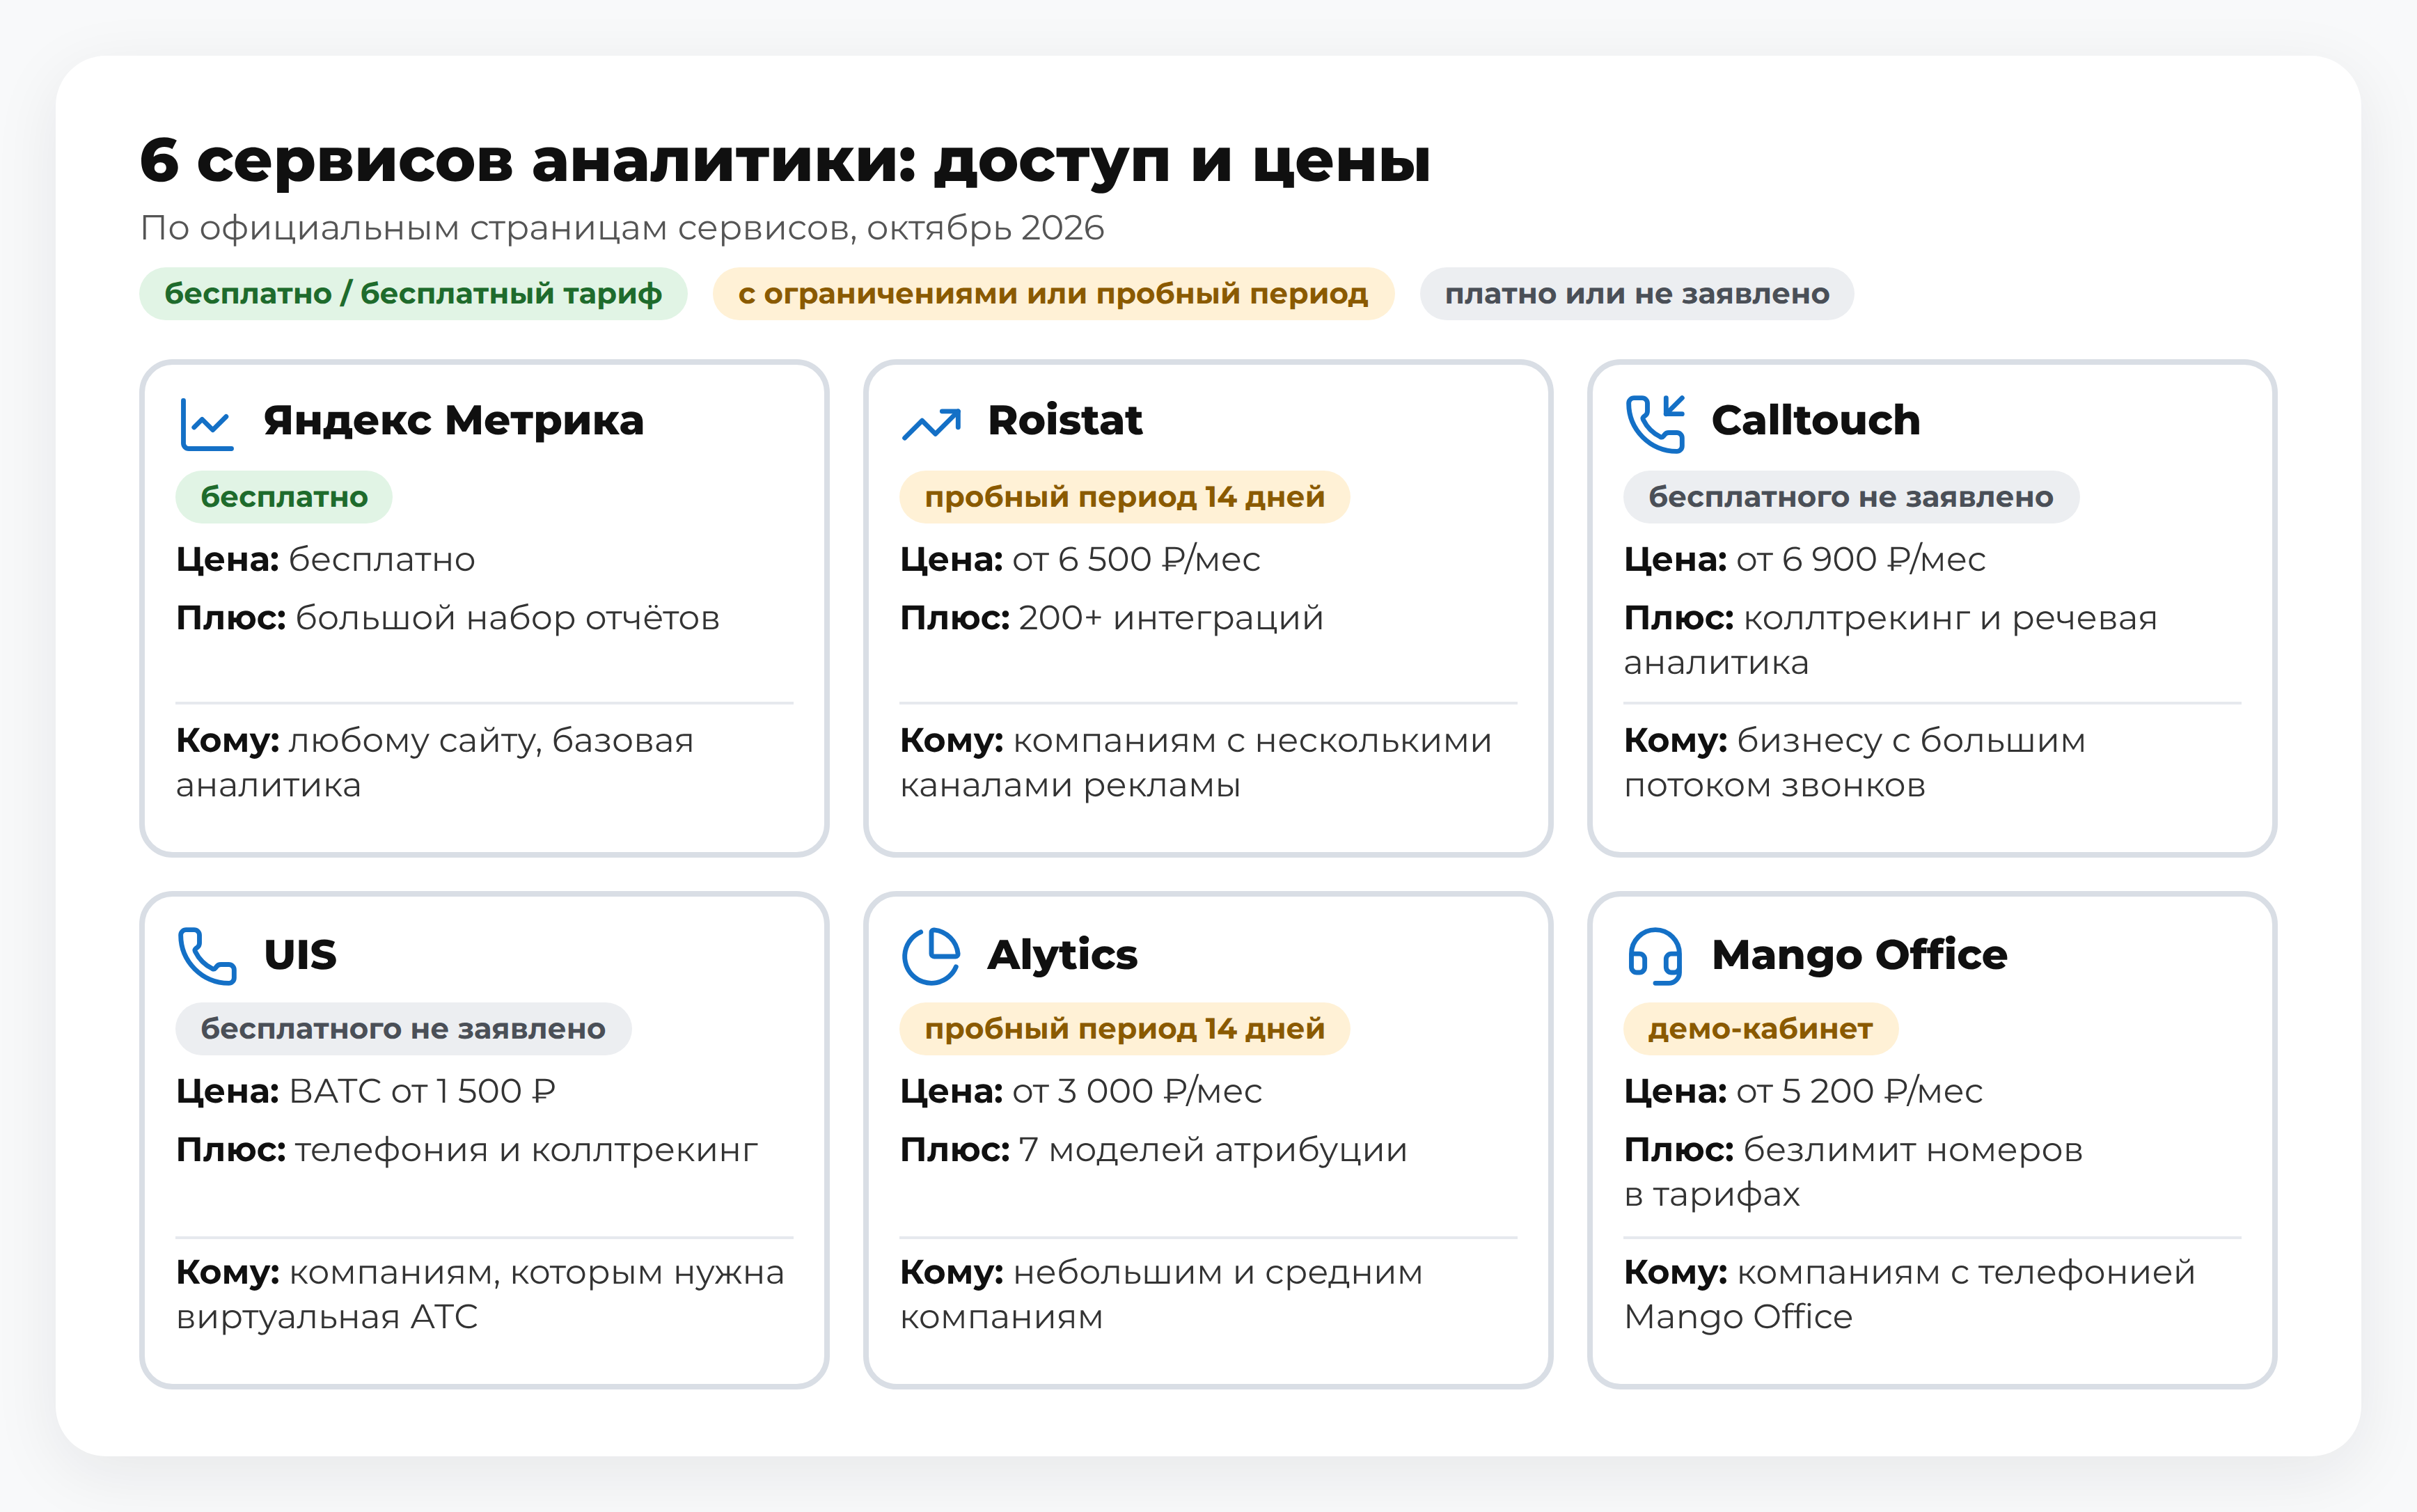2417x1512 pixels.
Task: Click UIS's 'бесплатного не заявлено' badge
Action: click(x=403, y=1029)
